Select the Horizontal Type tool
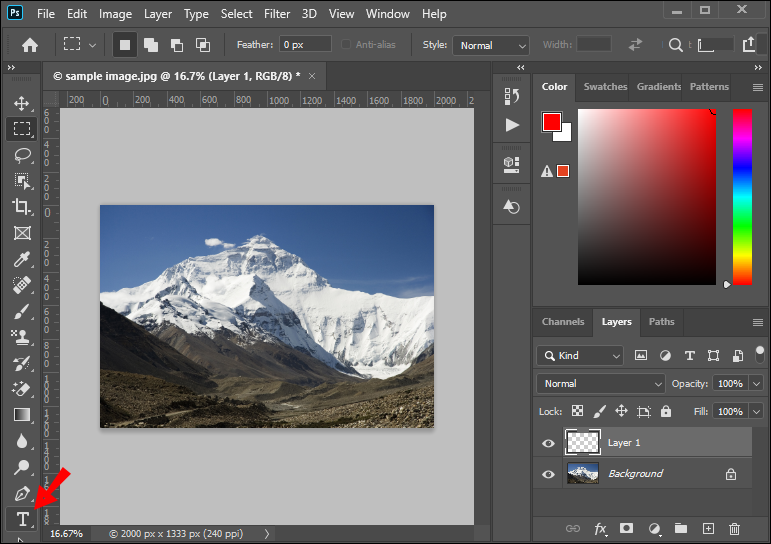This screenshot has width=771, height=544. pos(21,519)
